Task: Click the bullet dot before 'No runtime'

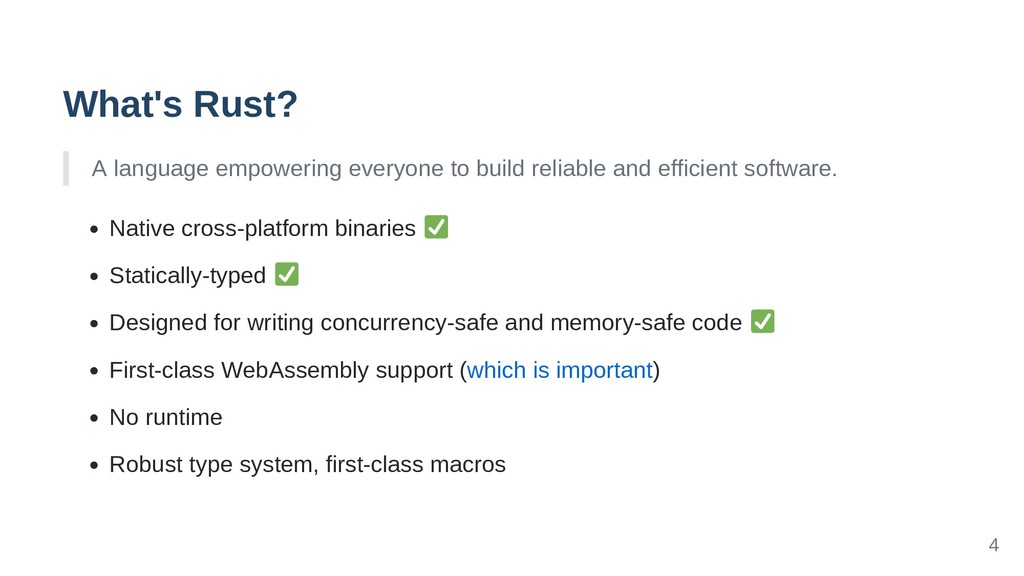Action: pos(95,418)
